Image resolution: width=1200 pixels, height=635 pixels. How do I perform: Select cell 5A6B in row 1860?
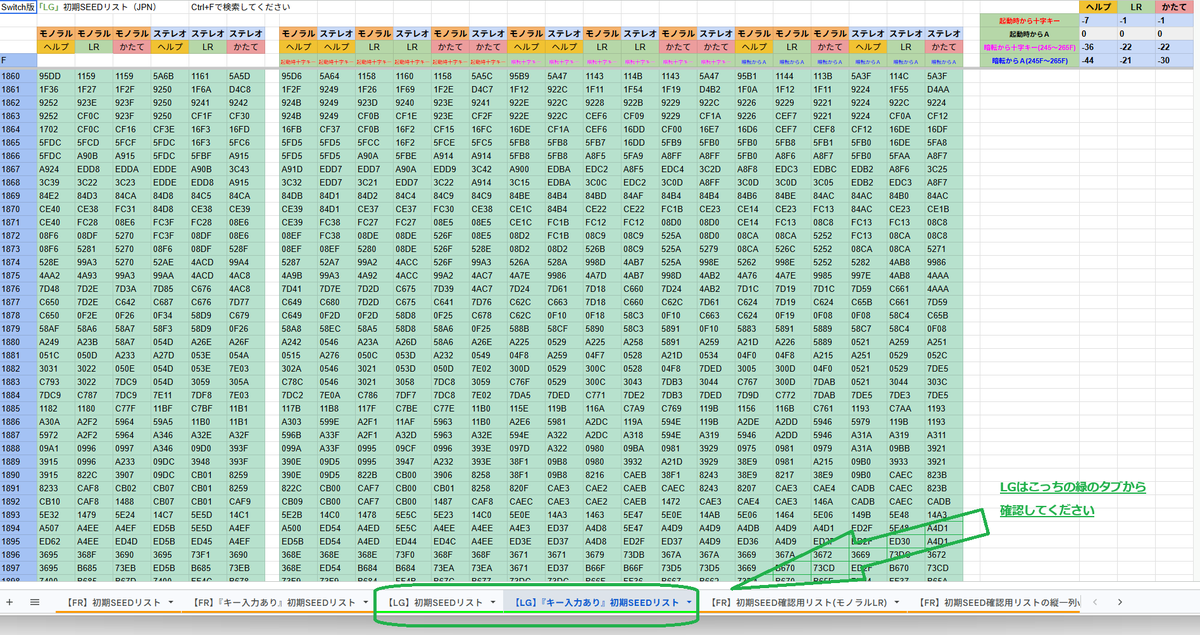click(170, 76)
